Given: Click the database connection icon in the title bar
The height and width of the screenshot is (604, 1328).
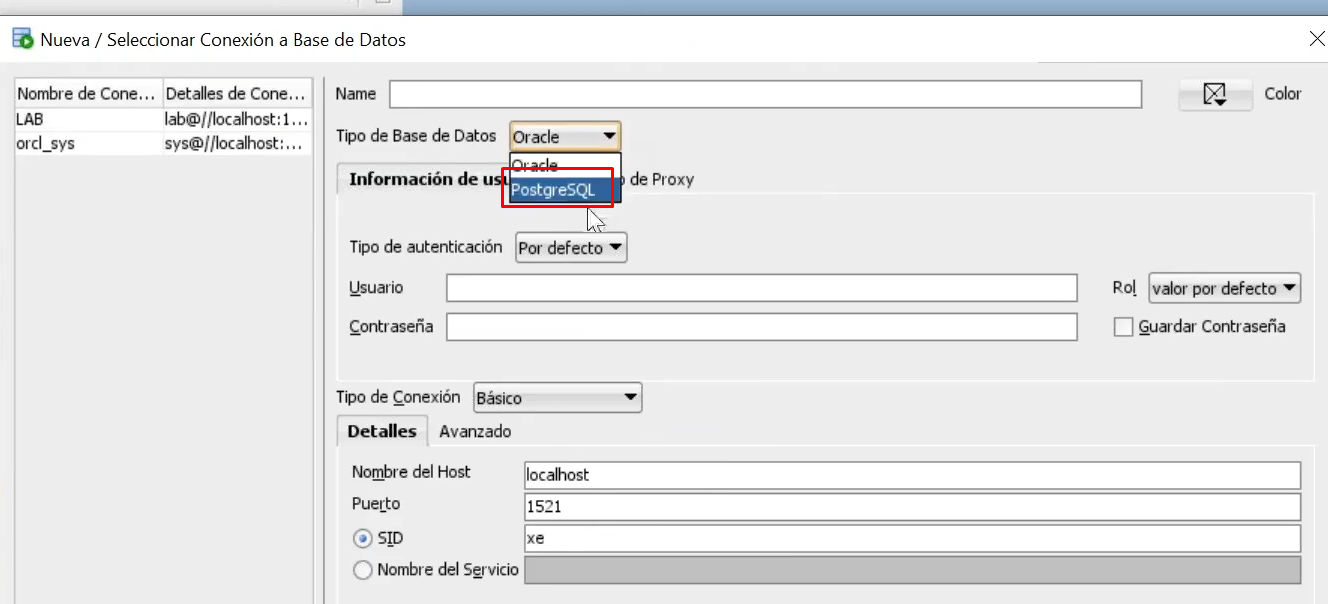Looking at the screenshot, I should click(x=21, y=39).
